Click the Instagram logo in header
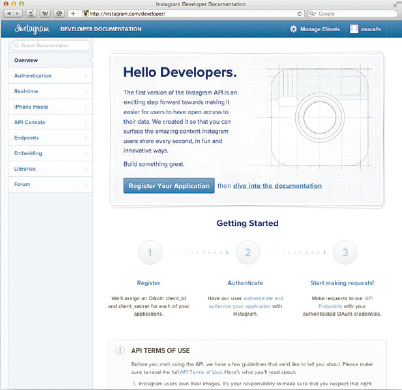 point(32,29)
